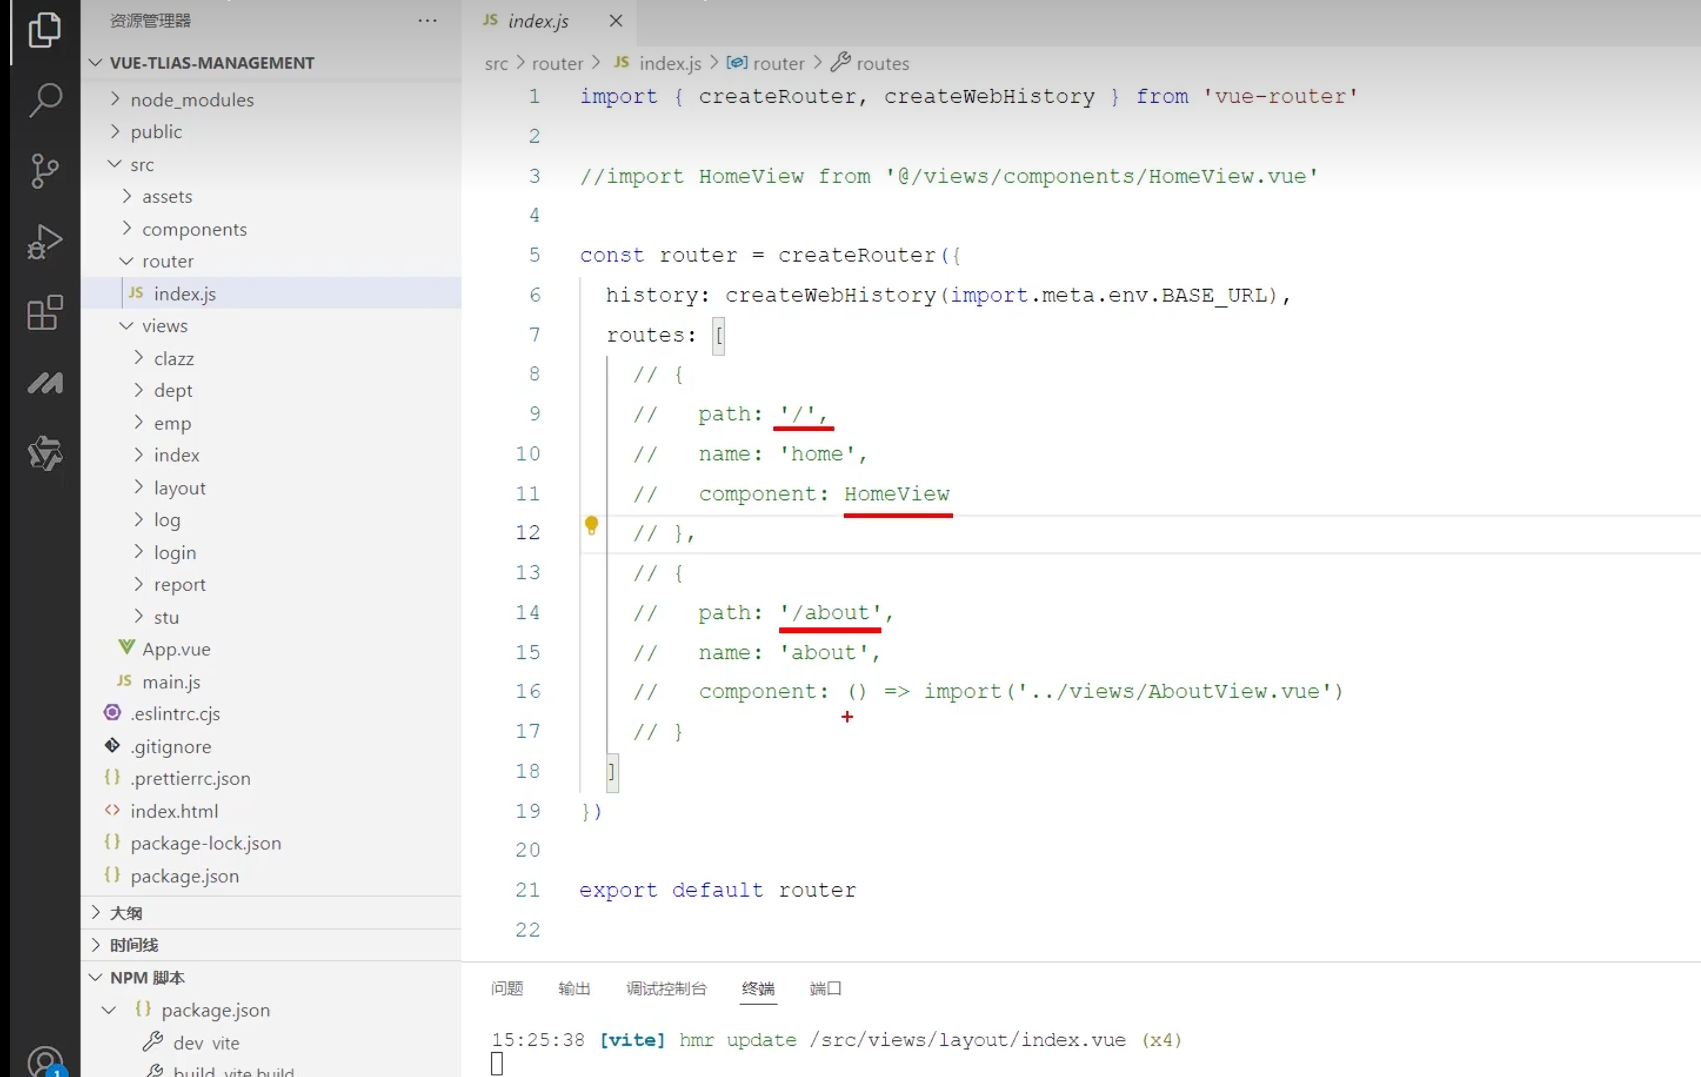The height and width of the screenshot is (1077, 1701).
Task: Click into the terminal input cursor
Action: point(497,1064)
